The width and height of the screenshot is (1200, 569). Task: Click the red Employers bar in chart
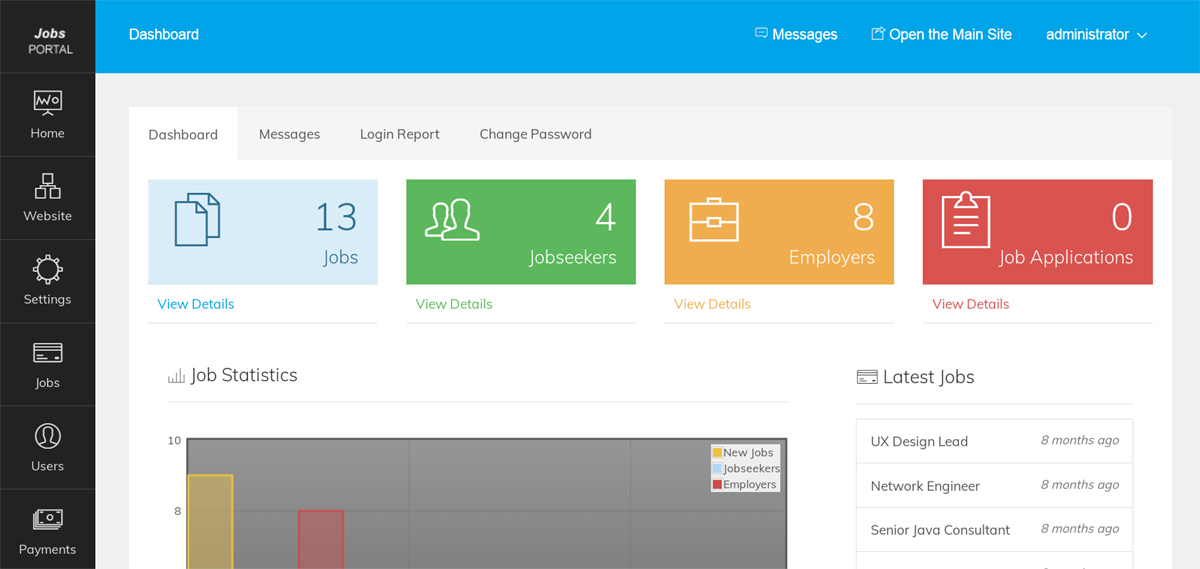[321, 540]
